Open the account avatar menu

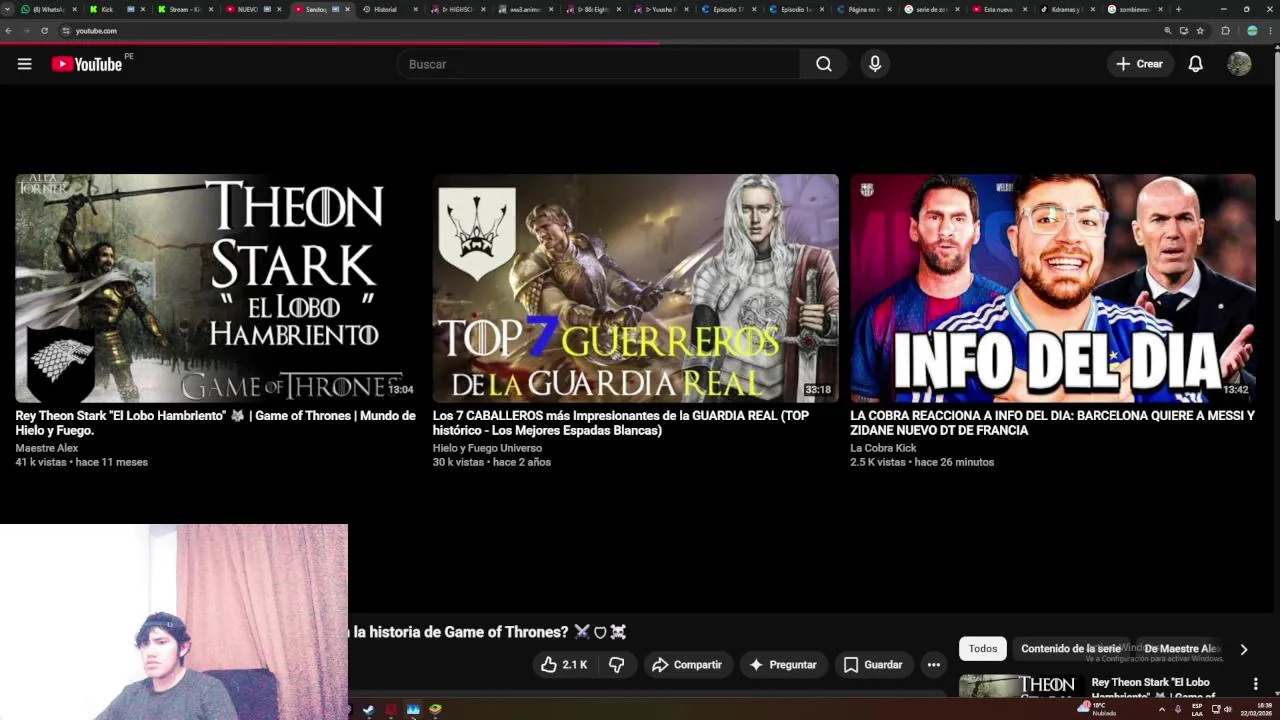pyautogui.click(x=1239, y=64)
